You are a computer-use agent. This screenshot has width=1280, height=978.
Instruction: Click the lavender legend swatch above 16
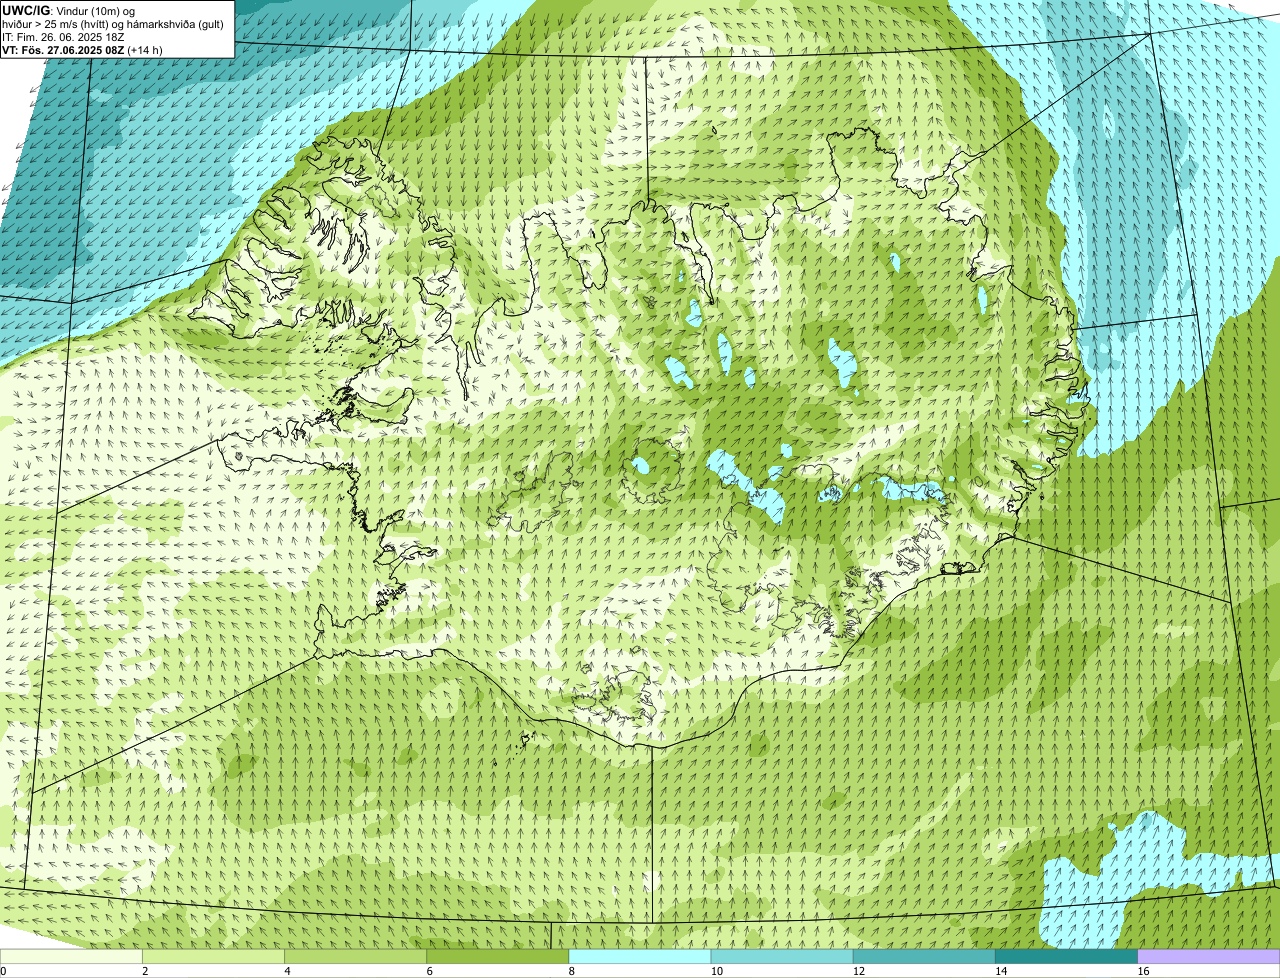pyautogui.click(x=1208, y=956)
